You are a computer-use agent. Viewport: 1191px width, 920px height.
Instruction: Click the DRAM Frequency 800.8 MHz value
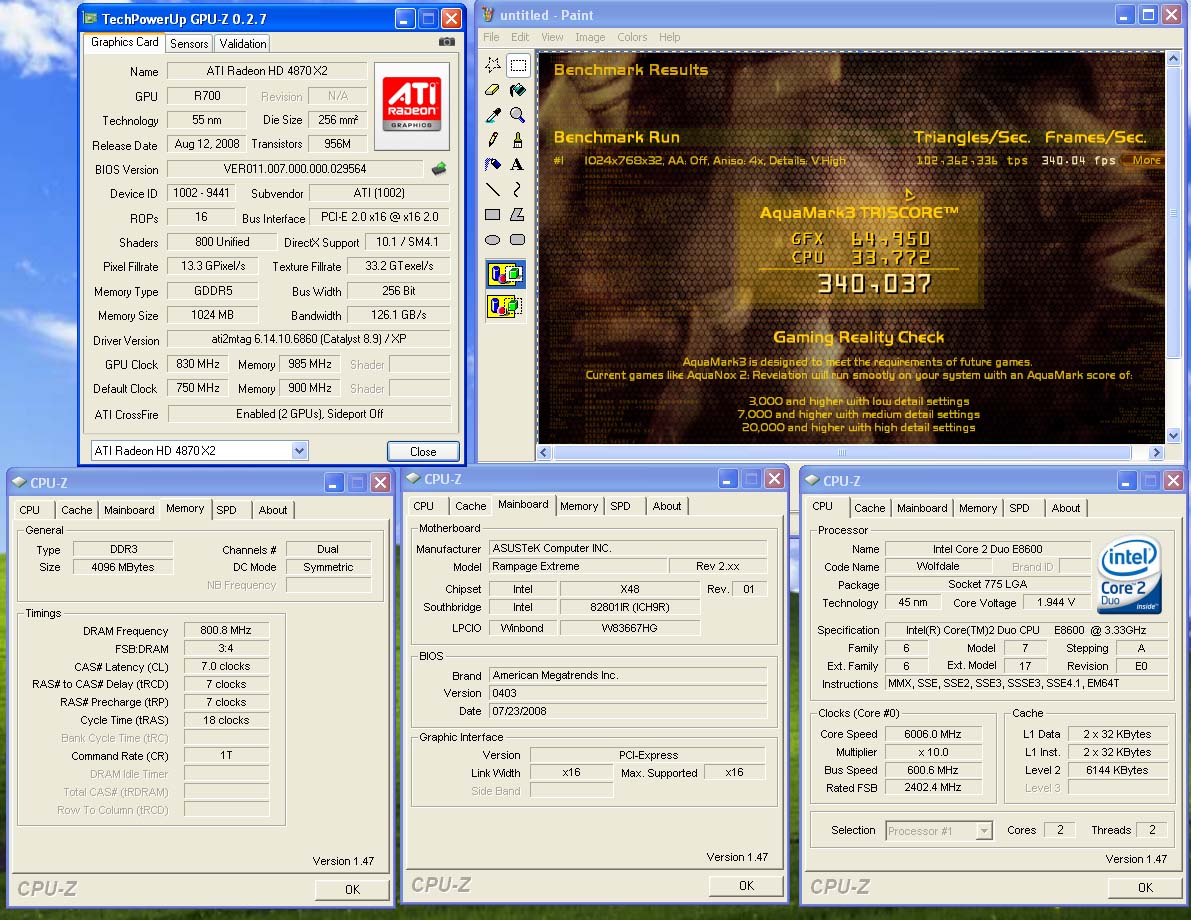226,631
